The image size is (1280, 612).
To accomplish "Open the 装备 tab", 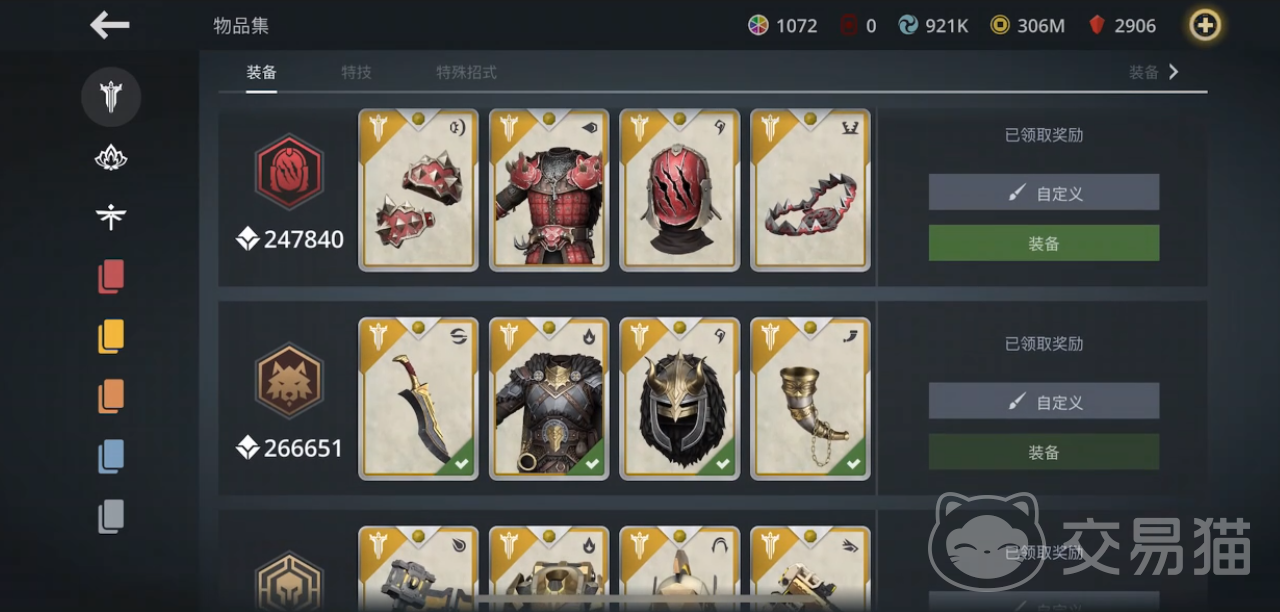I will (x=261, y=72).
